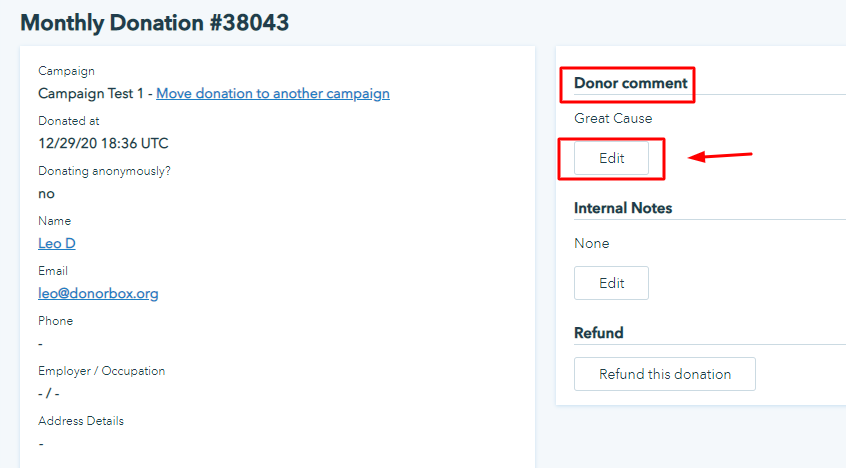Click the Donated at label
846x468 pixels.
[69, 121]
